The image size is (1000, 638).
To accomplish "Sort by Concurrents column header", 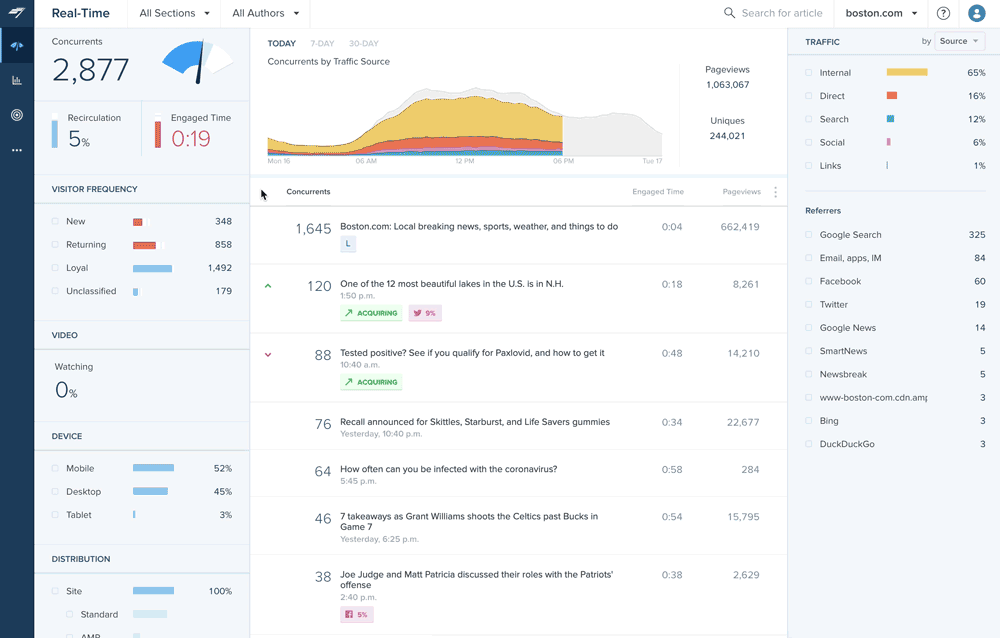I will point(308,191).
